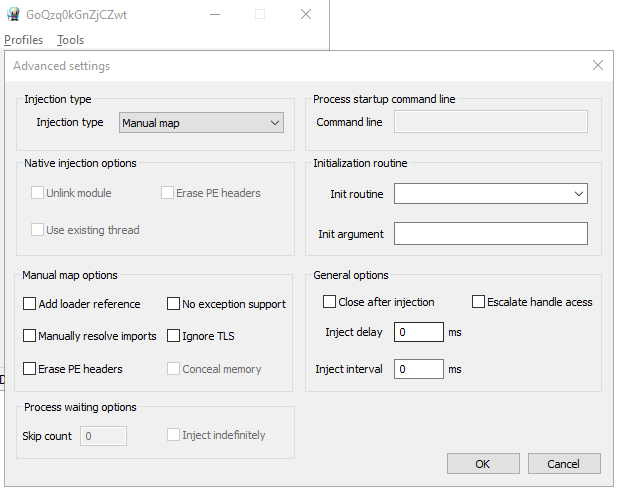Click the Inject interval field
617x490 pixels.
coord(418,369)
